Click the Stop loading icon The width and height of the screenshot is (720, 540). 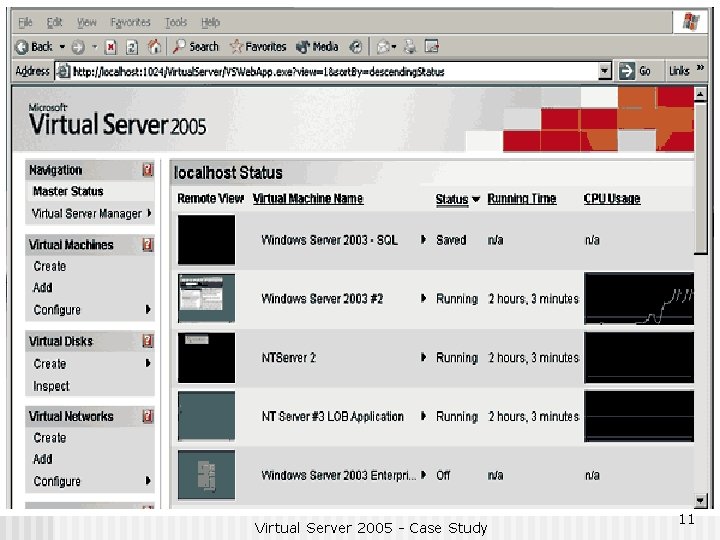pyautogui.click(x=111, y=47)
